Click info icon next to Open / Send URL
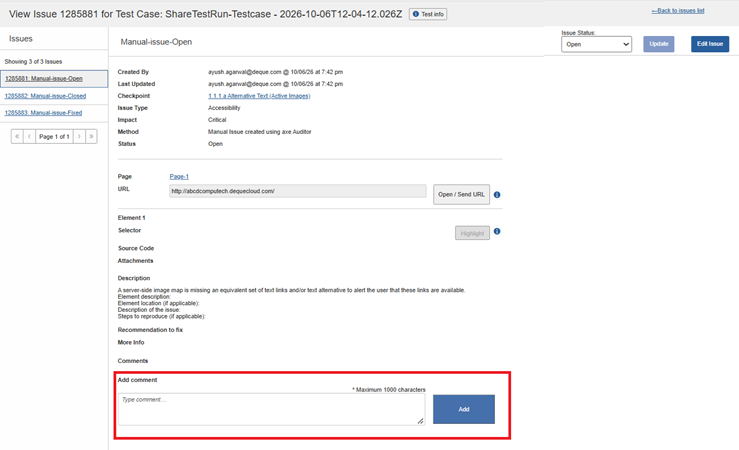 (x=497, y=195)
